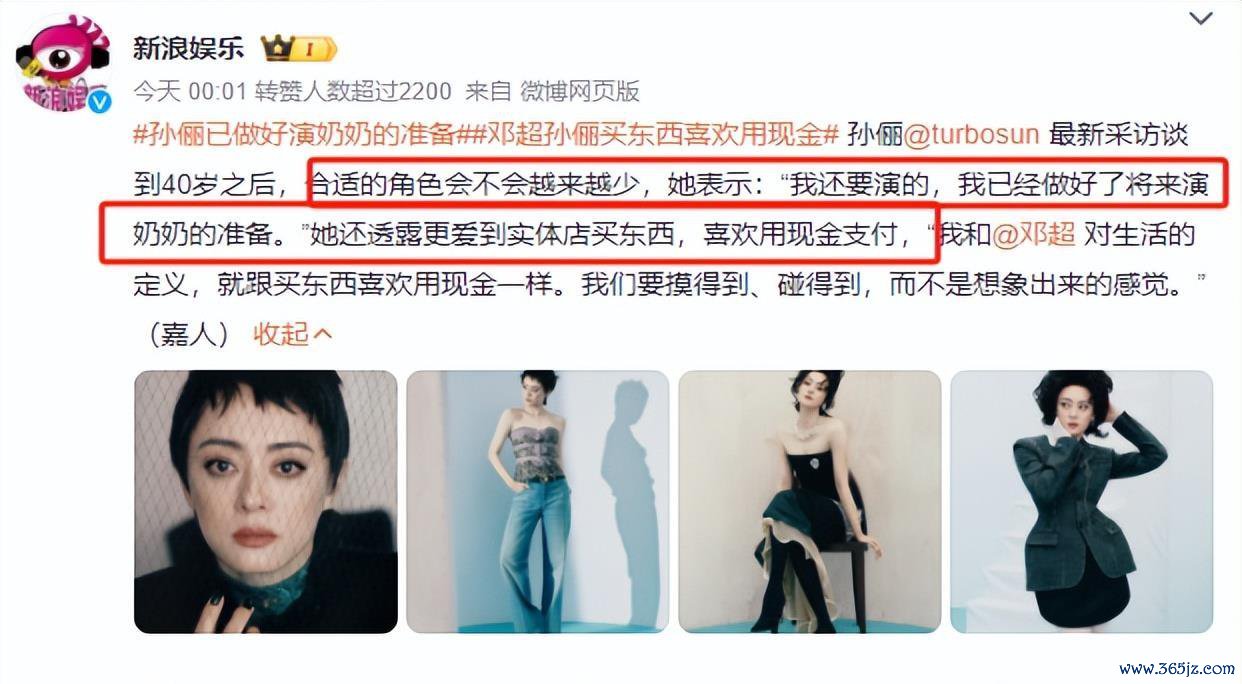Click the www.365jz.com watermark
This screenshot has width=1242, height=684.
pos(1176,667)
